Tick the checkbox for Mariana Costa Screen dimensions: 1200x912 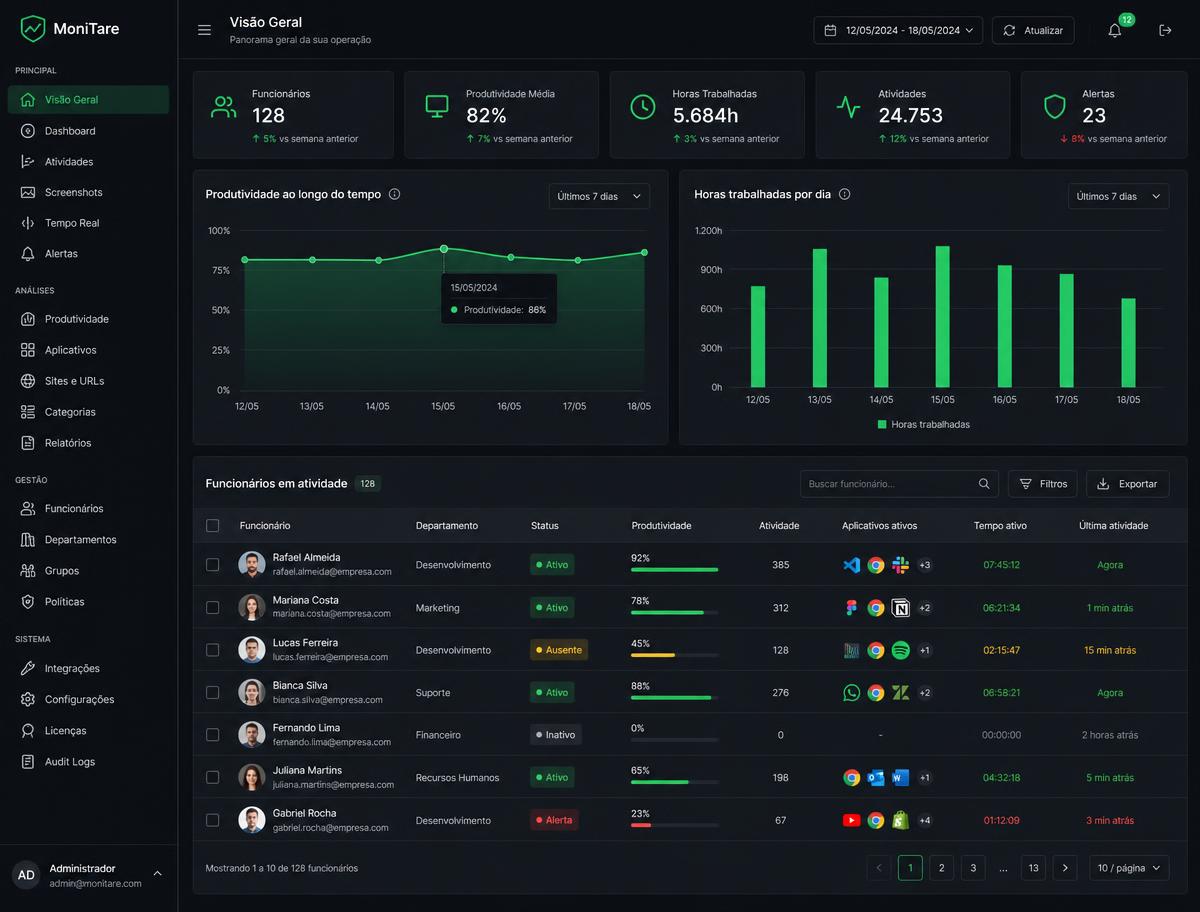[212, 607]
